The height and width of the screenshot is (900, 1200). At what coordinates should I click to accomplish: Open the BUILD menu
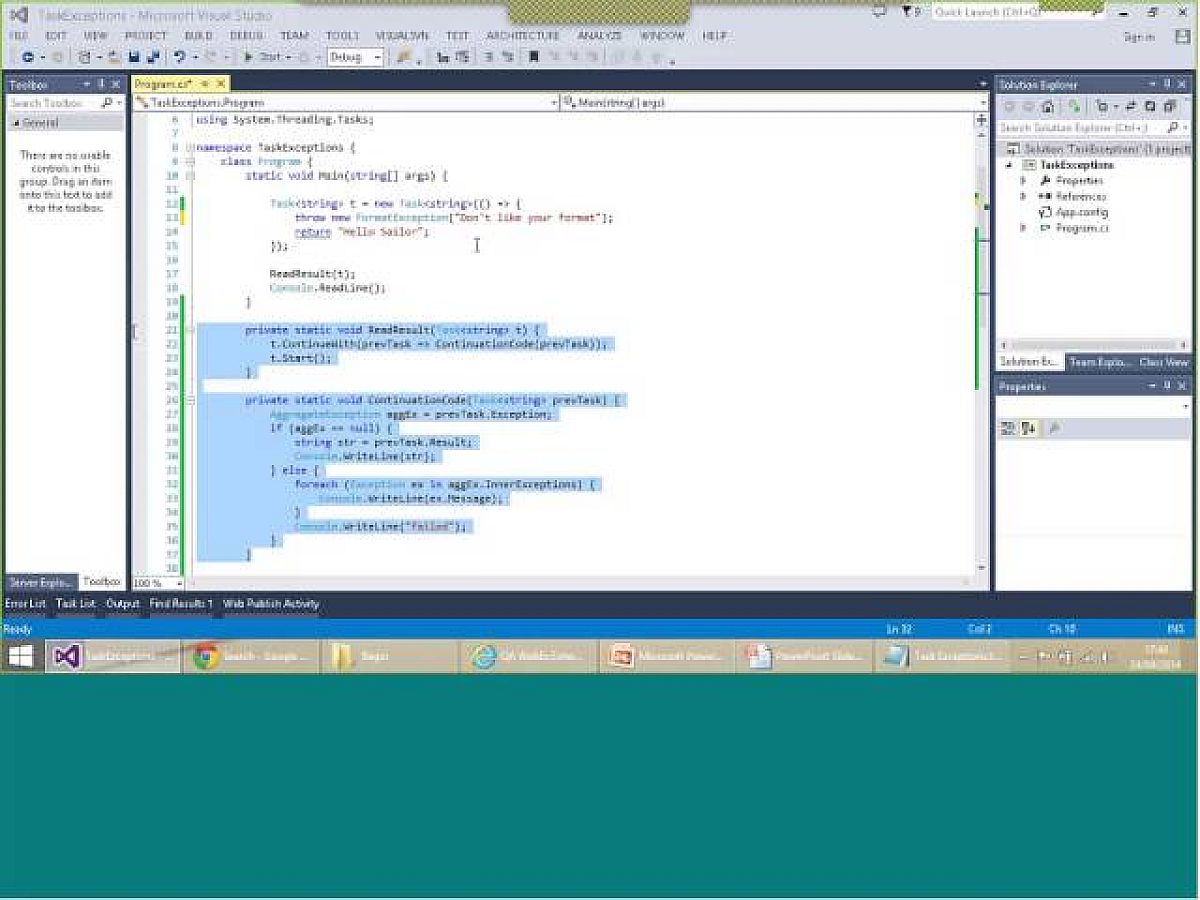point(198,36)
